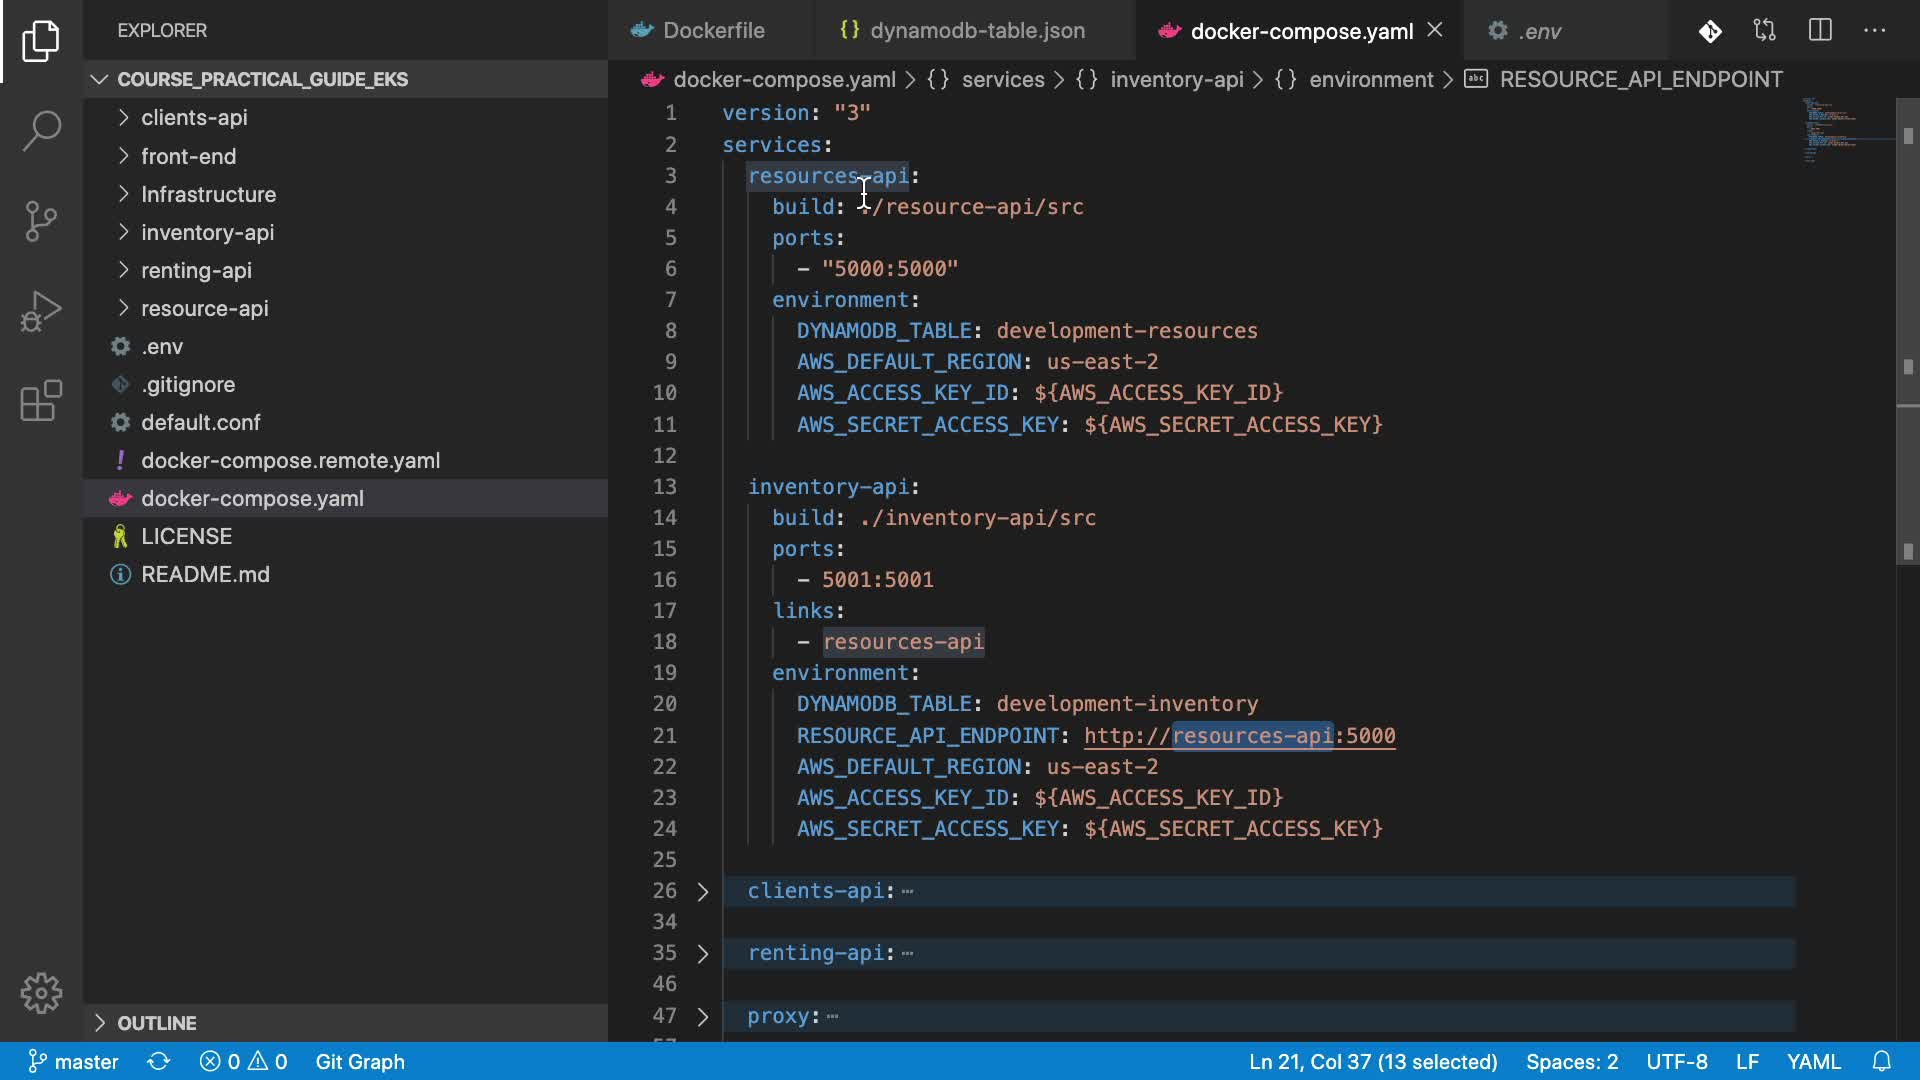Viewport: 1920px width, 1080px height.
Task: Open the notifications bell in status bar
Action: [1881, 1061]
